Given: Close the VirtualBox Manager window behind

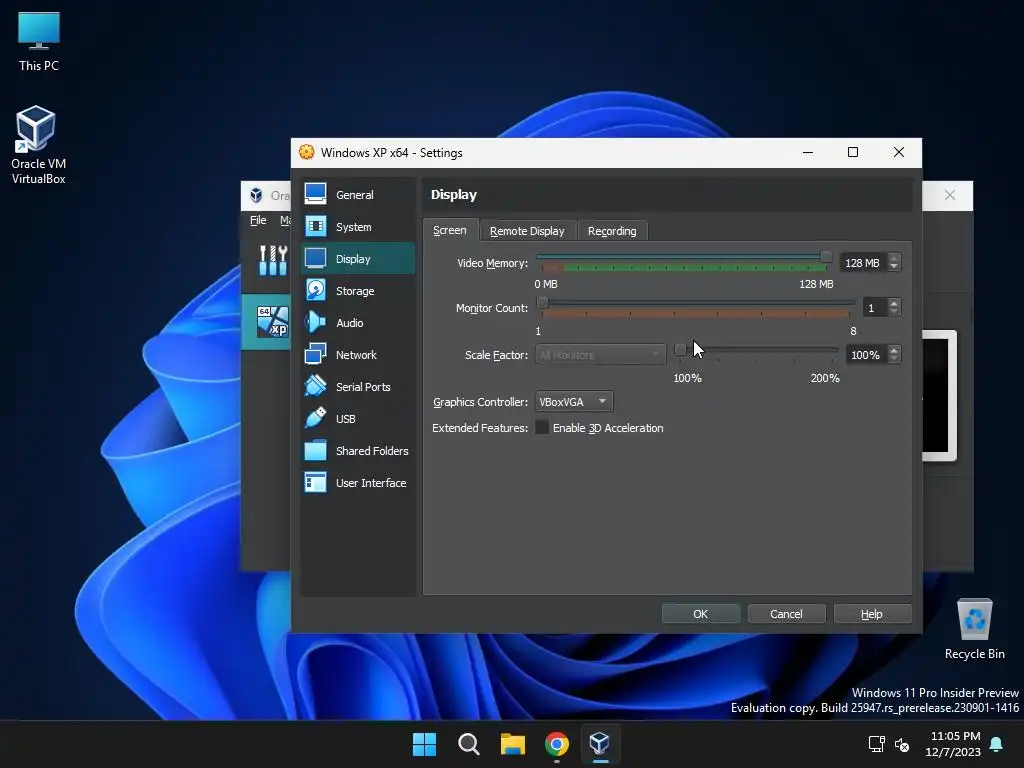Looking at the screenshot, I should 950,195.
